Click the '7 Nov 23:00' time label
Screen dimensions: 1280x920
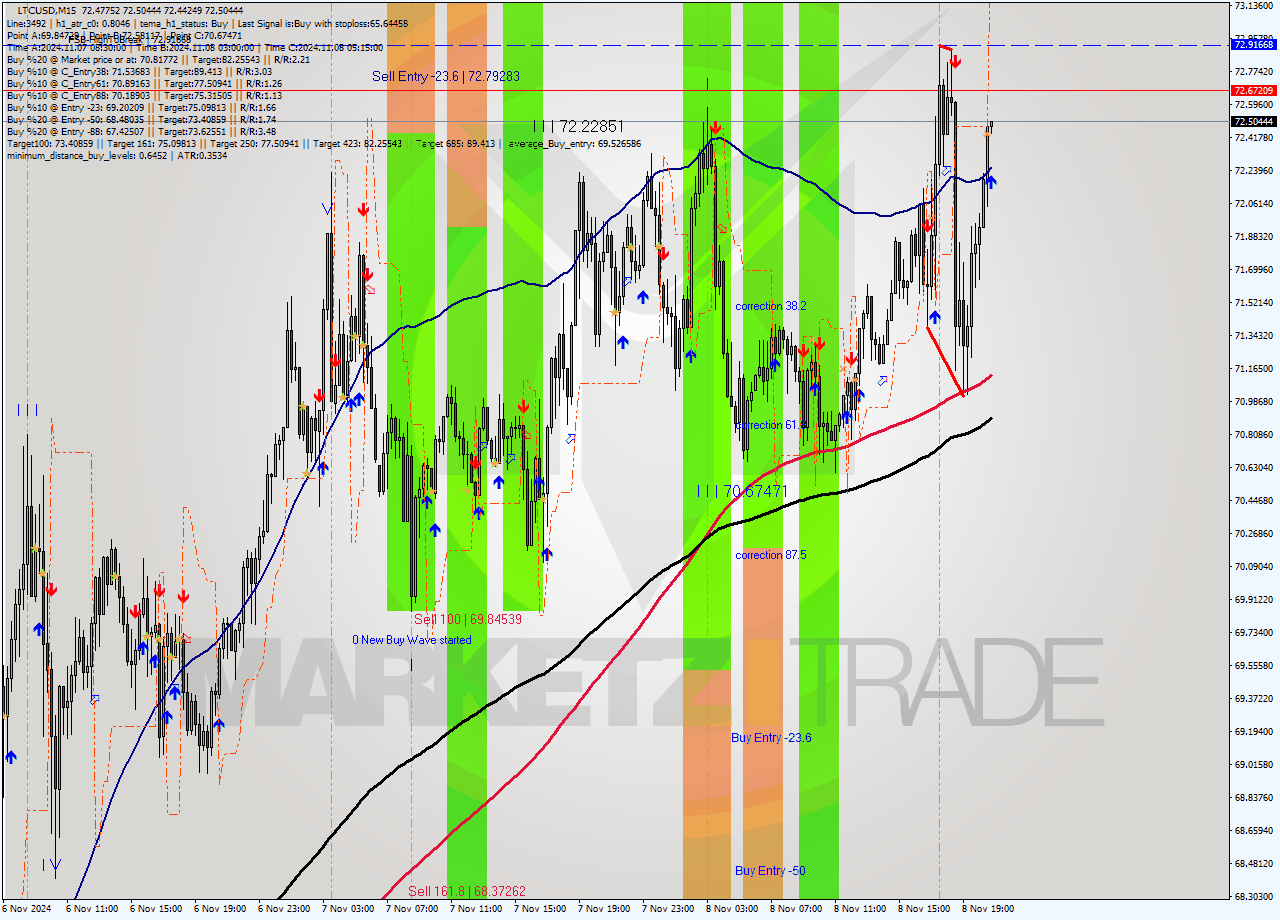(x=668, y=909)
